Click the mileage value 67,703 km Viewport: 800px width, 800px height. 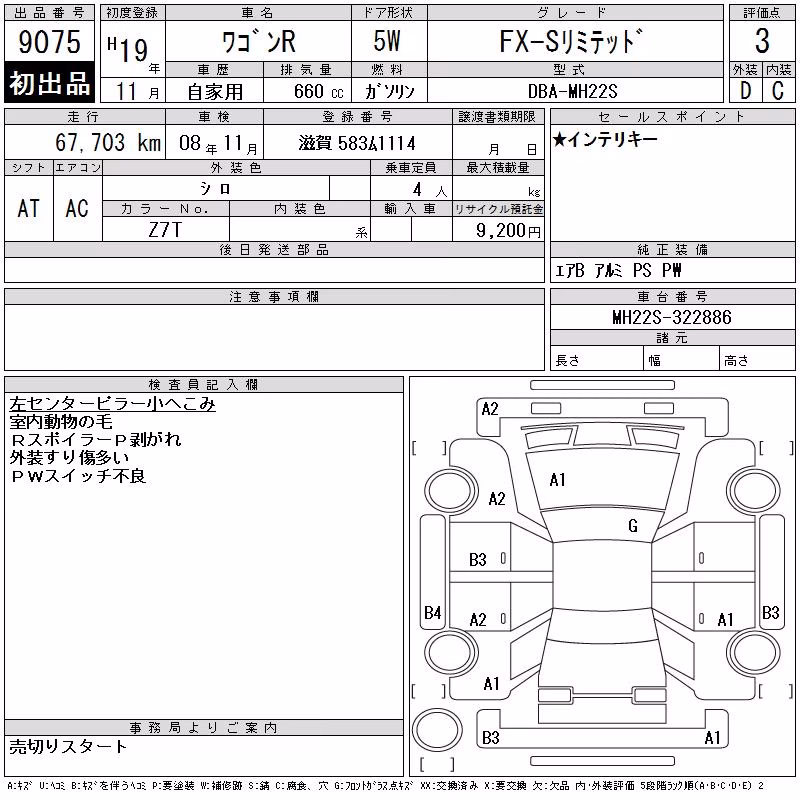pos(108,142)
